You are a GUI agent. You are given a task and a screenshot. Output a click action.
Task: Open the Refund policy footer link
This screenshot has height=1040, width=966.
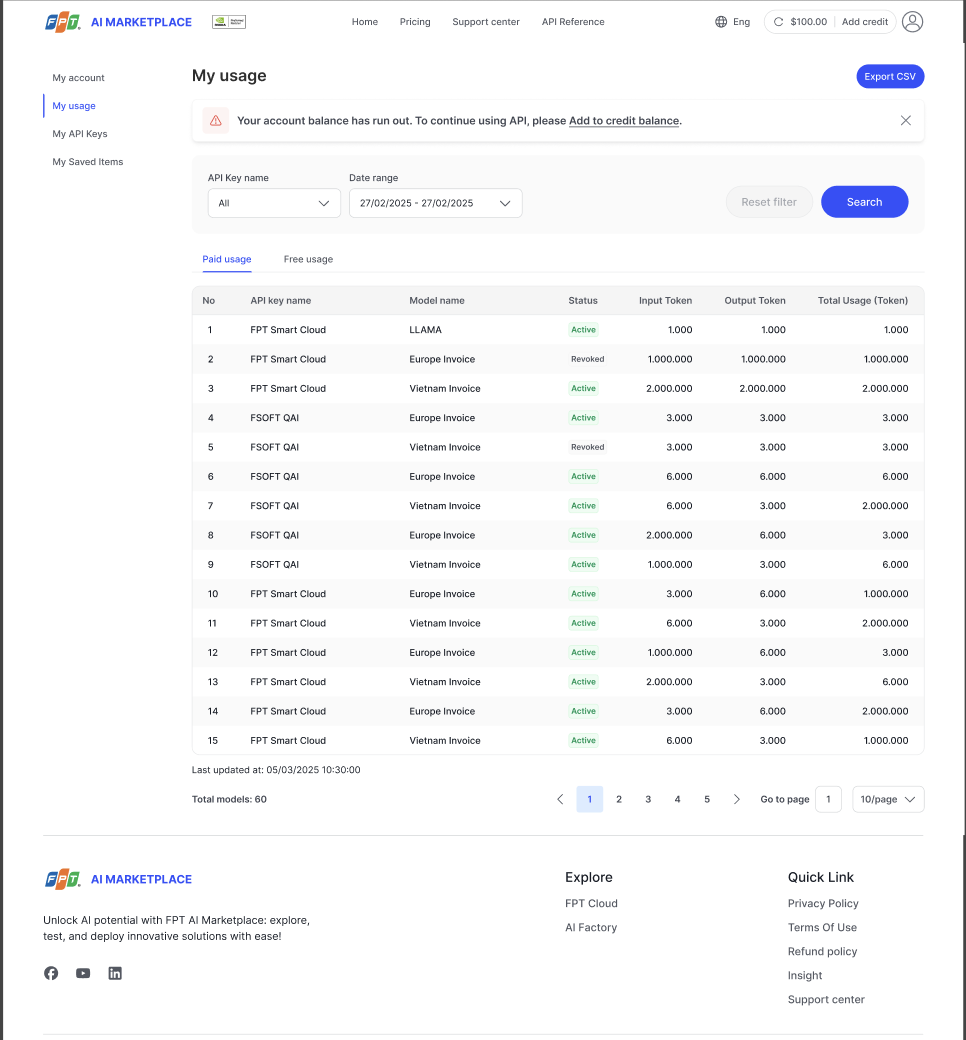click(822, 951)
